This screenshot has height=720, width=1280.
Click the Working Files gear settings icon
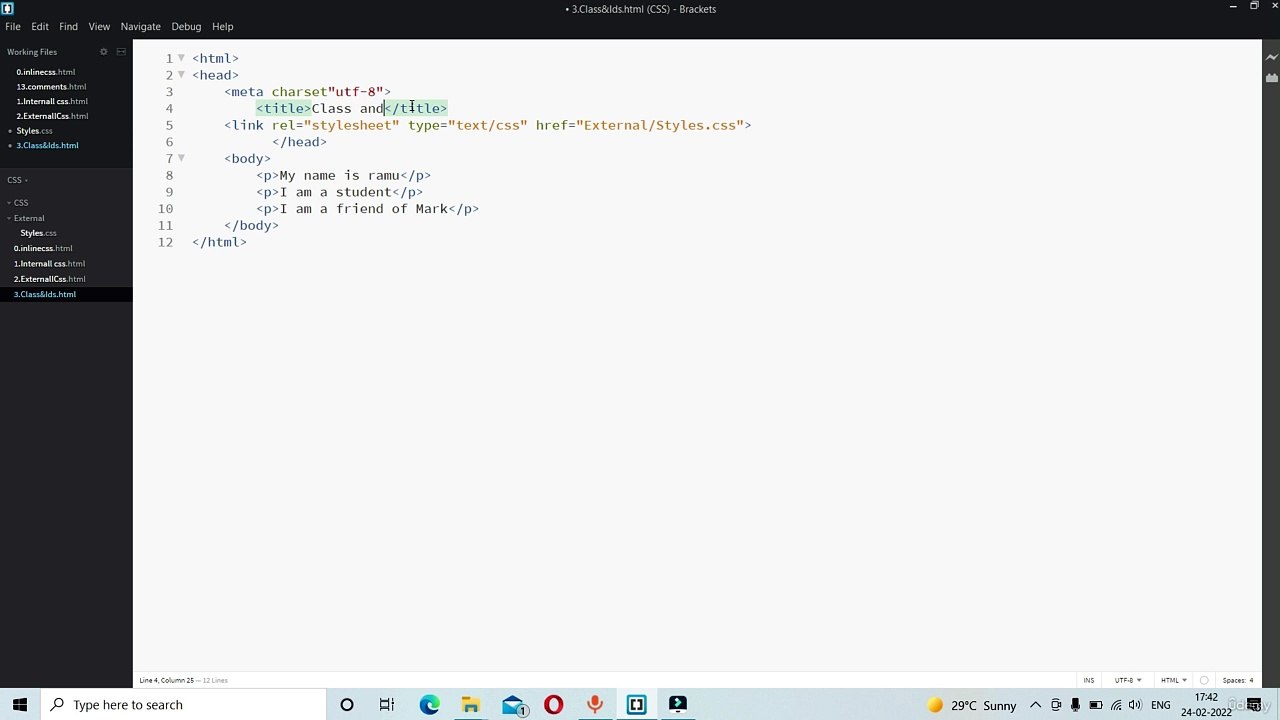(x=103, y=52)
